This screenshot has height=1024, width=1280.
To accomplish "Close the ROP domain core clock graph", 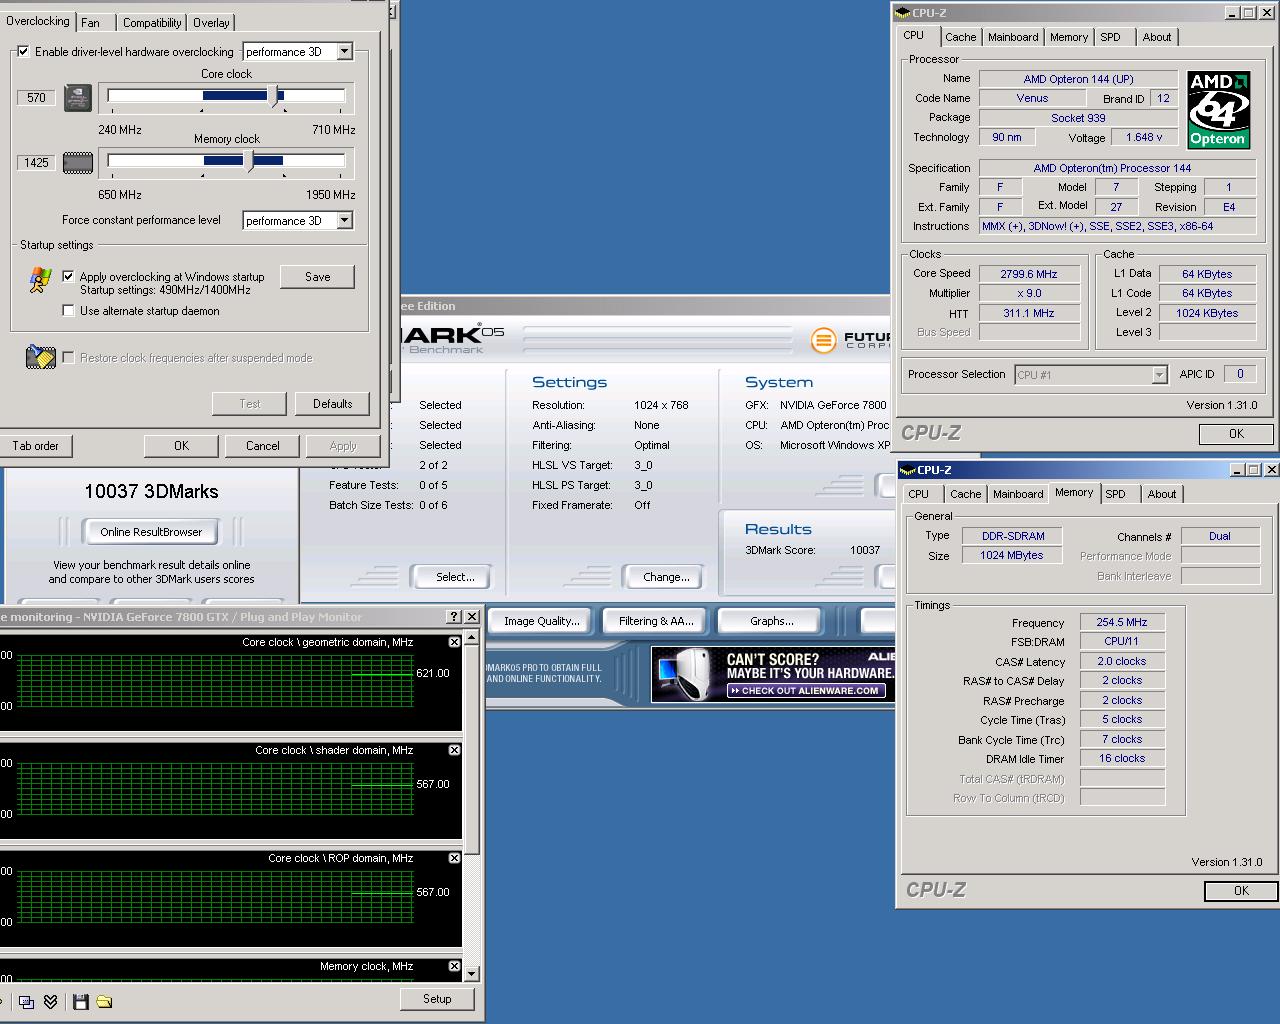I will [454, 858].
